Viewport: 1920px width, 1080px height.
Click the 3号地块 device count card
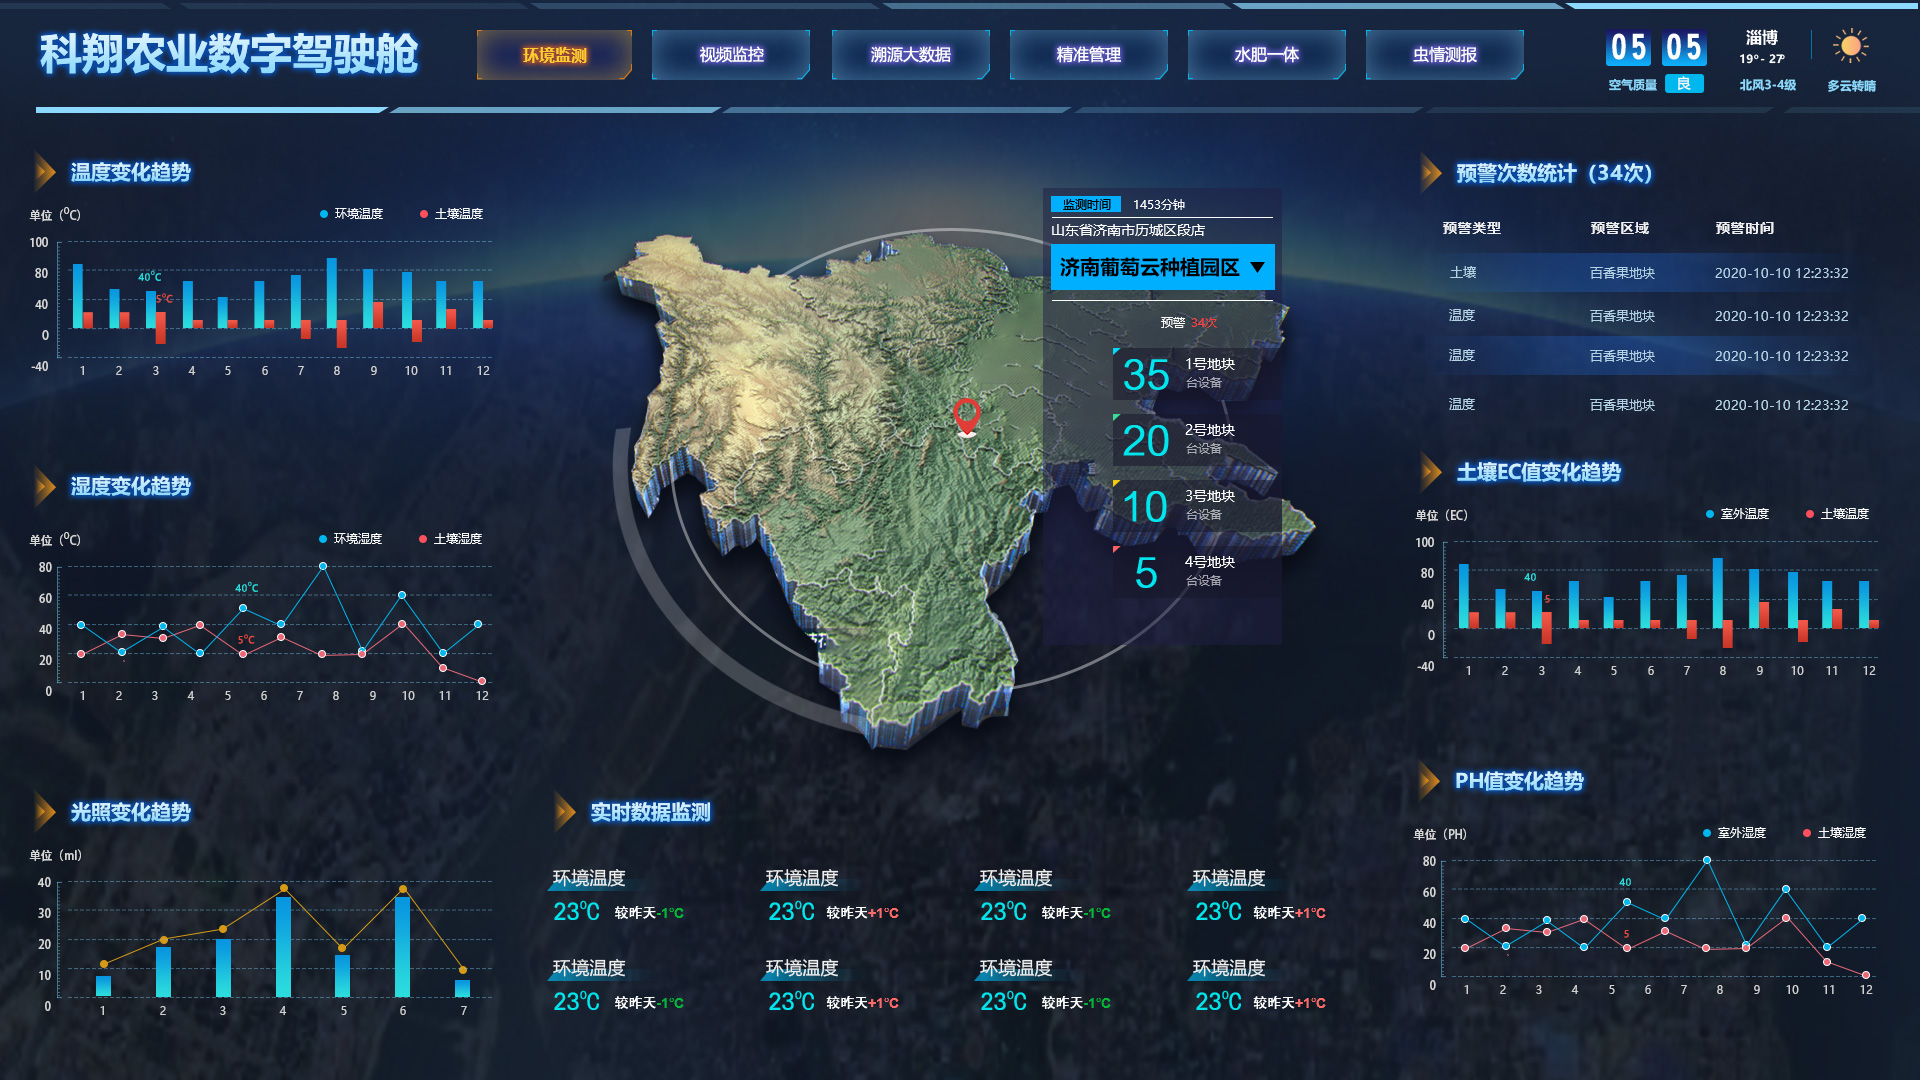(x=1195, y=506)
